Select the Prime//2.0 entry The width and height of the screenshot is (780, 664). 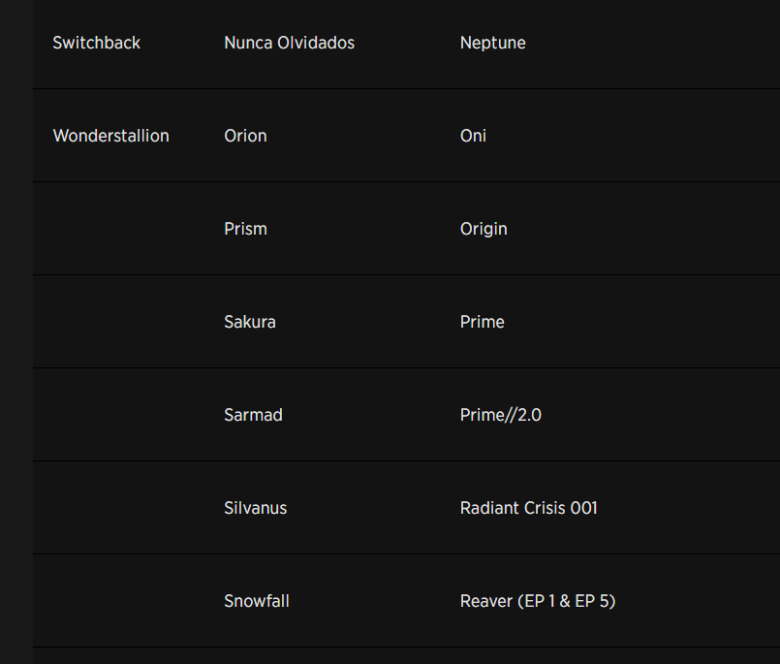(x=500, y=415)
